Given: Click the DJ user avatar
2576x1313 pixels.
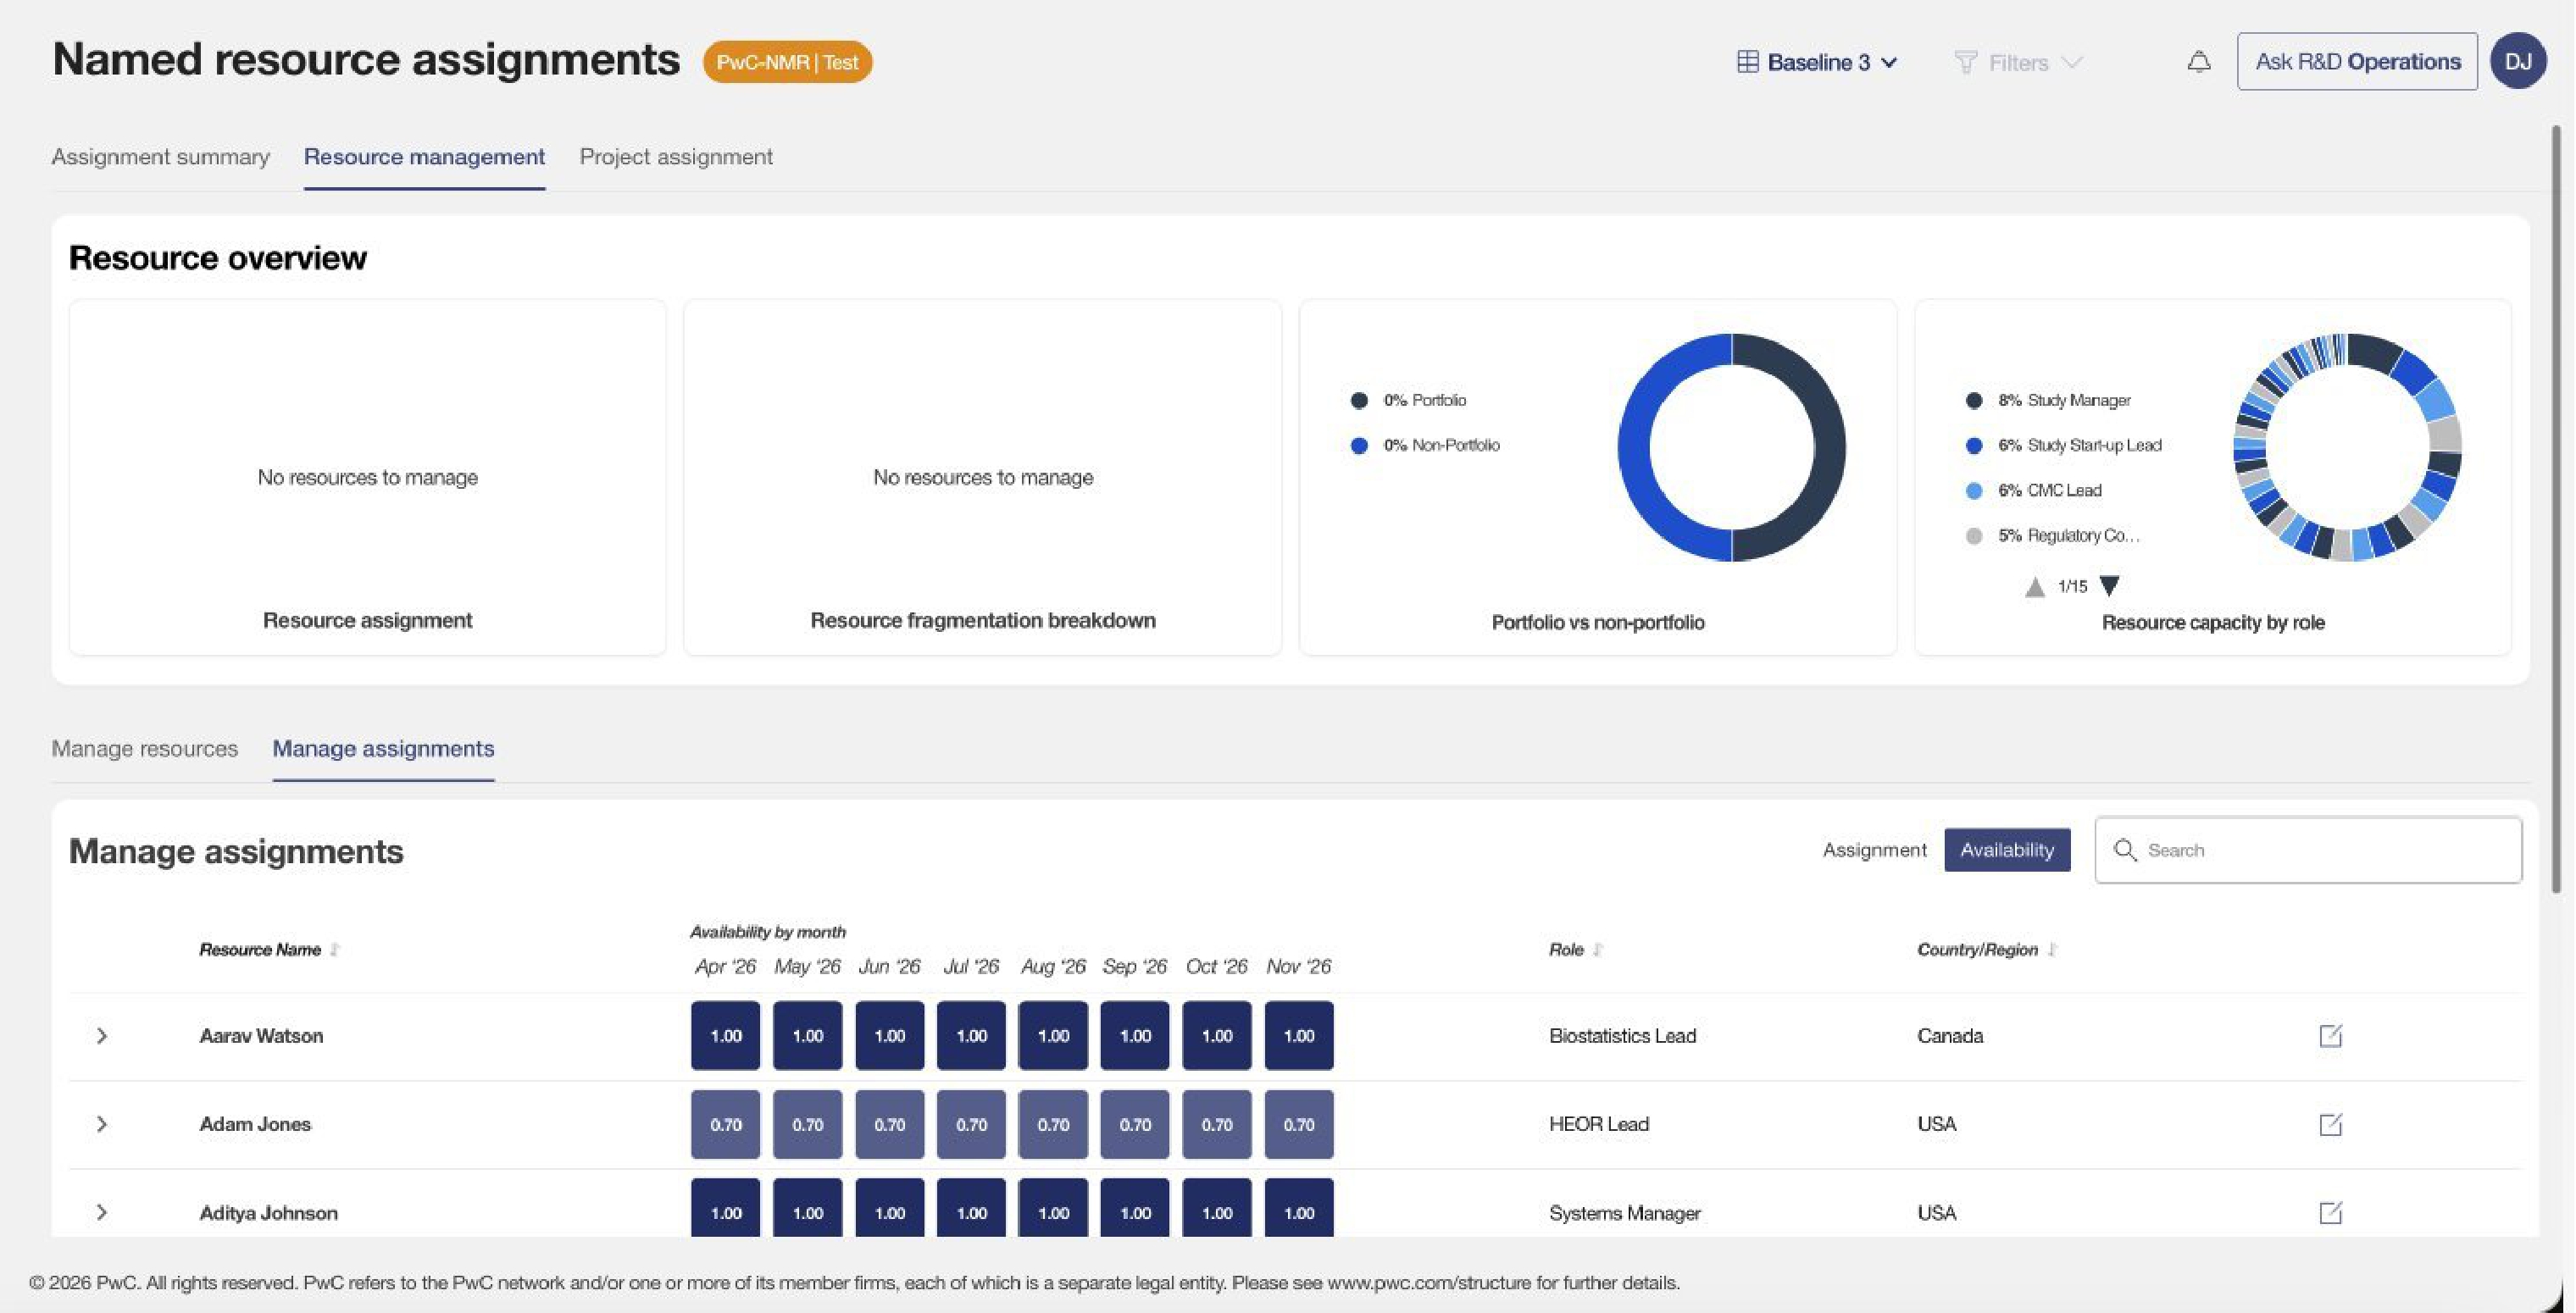Looking at the screenshot, I should click(2518, 61).
